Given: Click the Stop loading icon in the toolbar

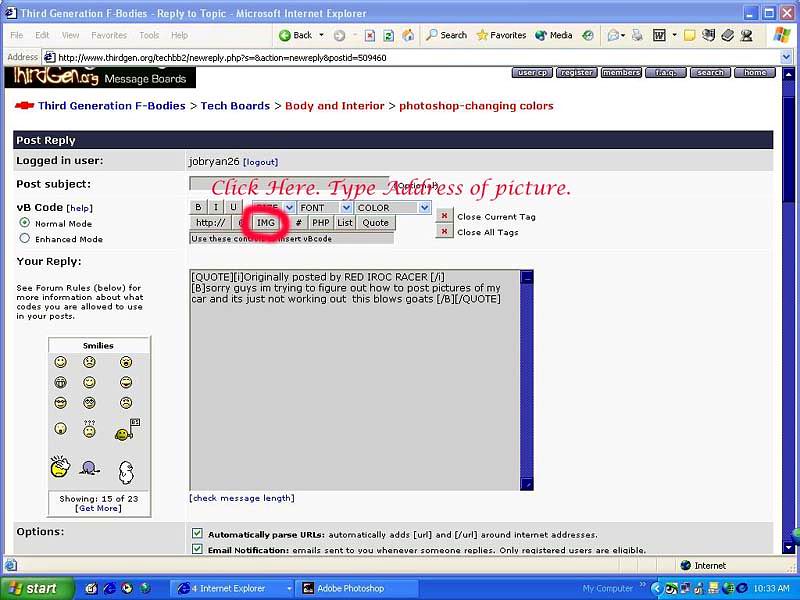Looking at the screenshot, I should pyautogui.click(x=370, y=35).
